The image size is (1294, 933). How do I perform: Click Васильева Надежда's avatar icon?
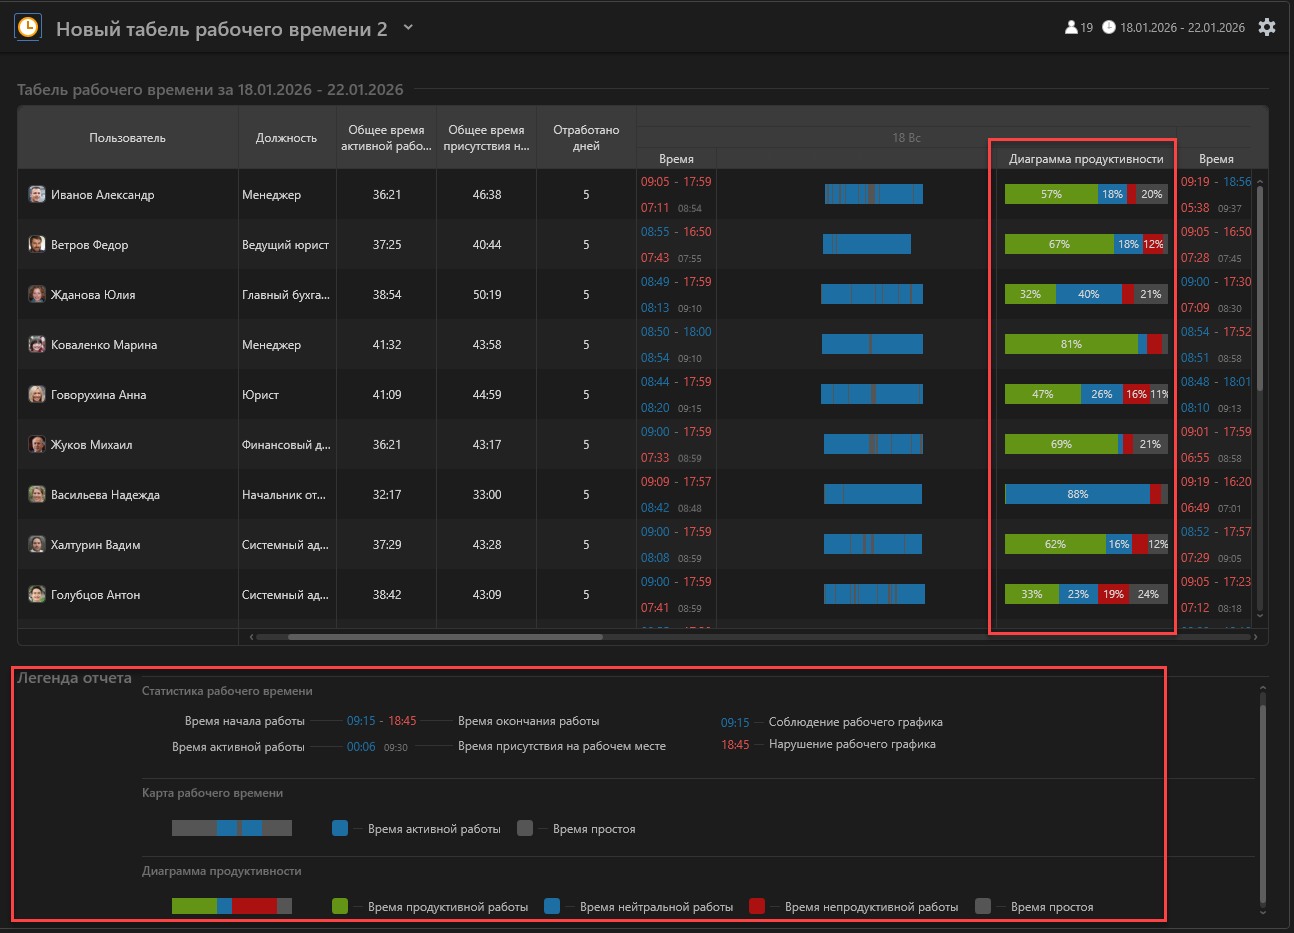37,495
